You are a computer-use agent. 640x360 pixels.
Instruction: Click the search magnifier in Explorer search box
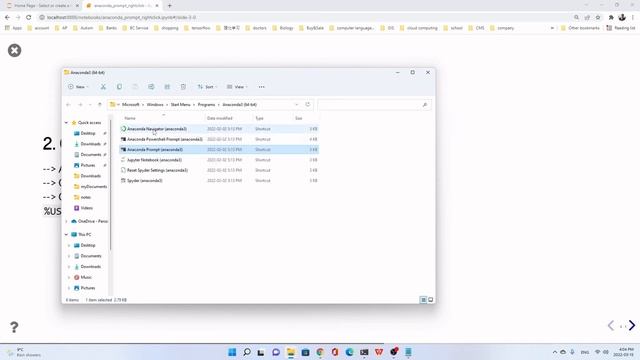[x=424, y=105]
